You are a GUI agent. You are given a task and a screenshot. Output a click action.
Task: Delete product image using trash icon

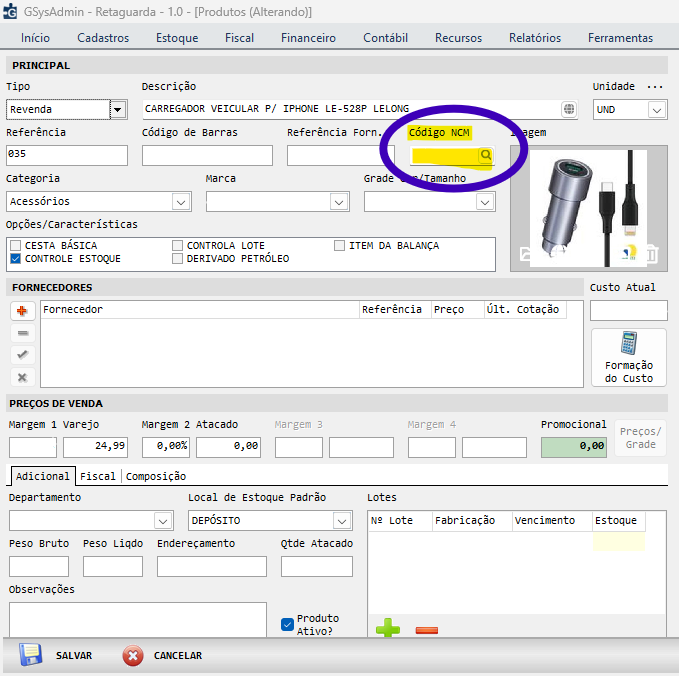tap(650, 255)
